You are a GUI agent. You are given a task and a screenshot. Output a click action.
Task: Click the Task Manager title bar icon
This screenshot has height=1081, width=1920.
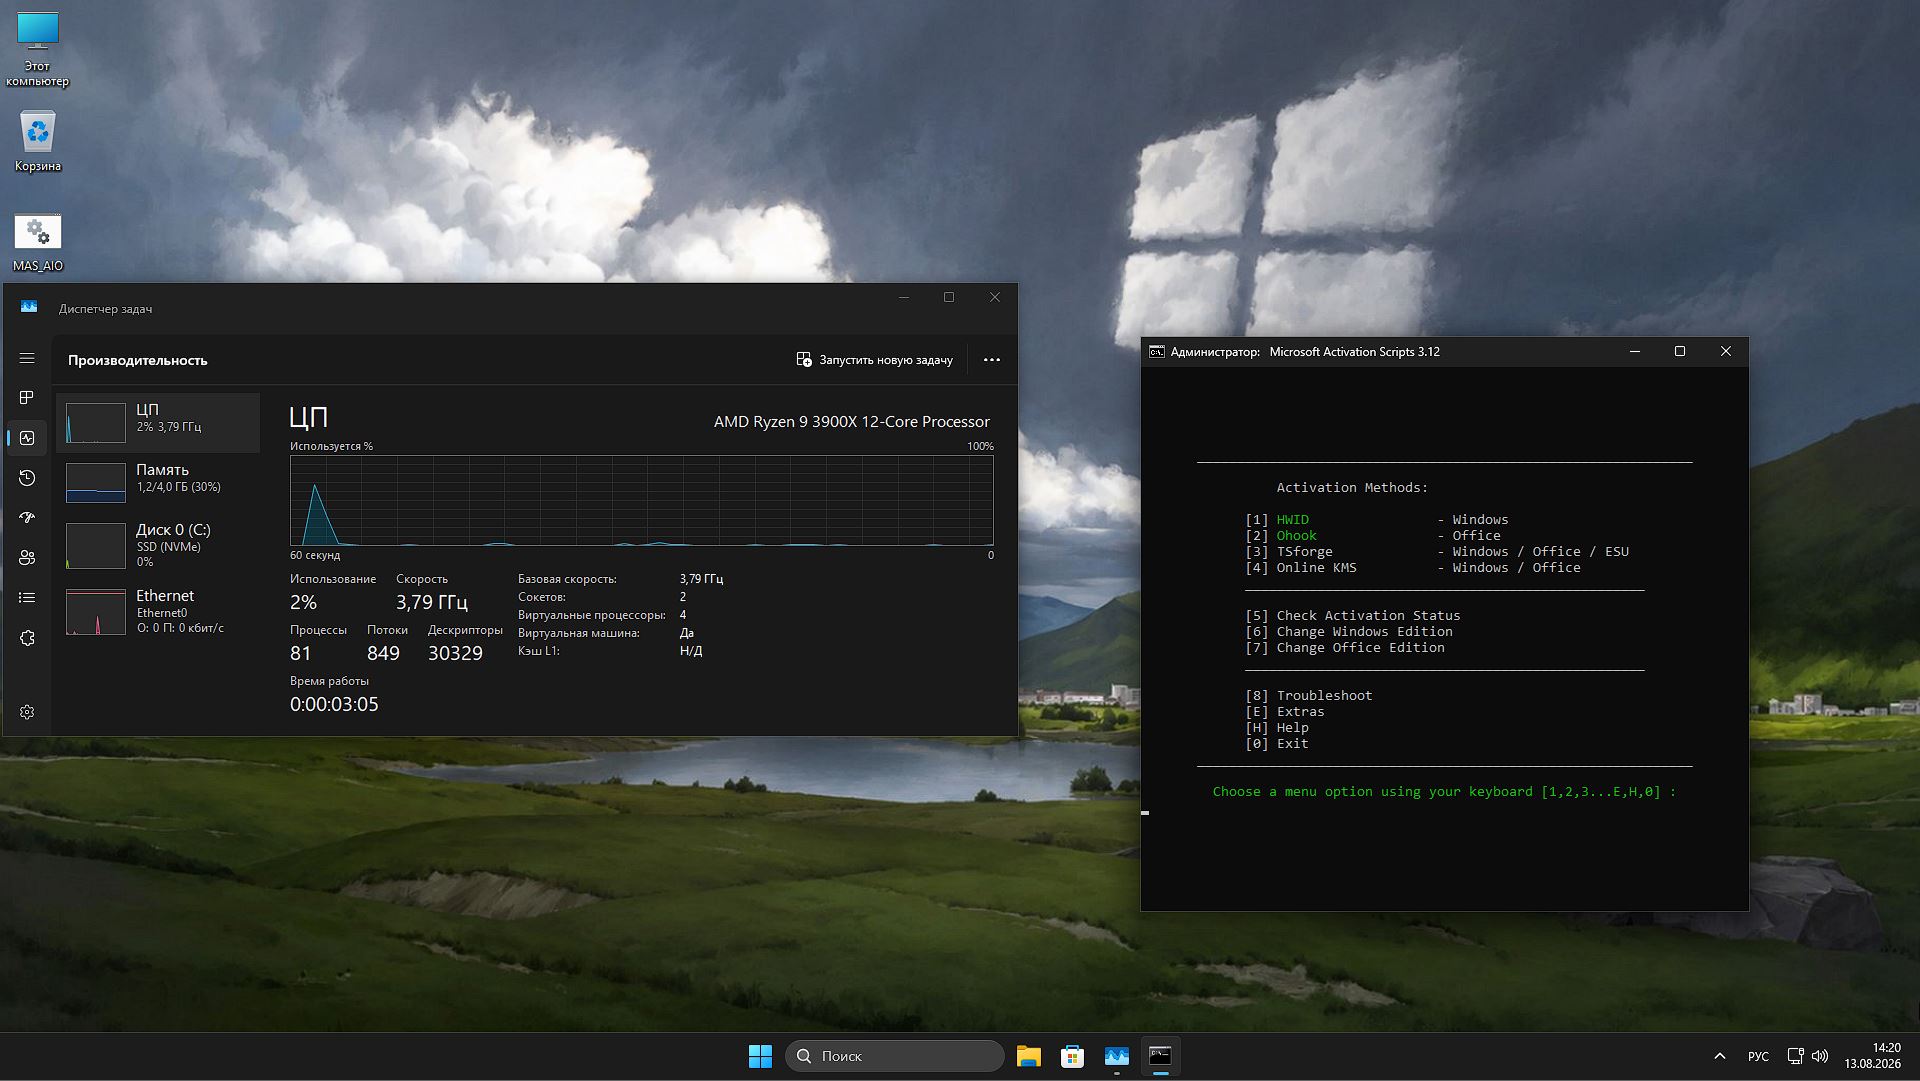tap(29, 307)
